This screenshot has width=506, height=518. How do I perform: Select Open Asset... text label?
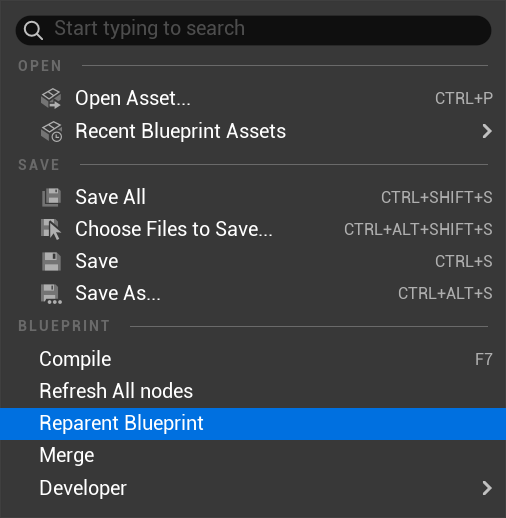(133, 98)
